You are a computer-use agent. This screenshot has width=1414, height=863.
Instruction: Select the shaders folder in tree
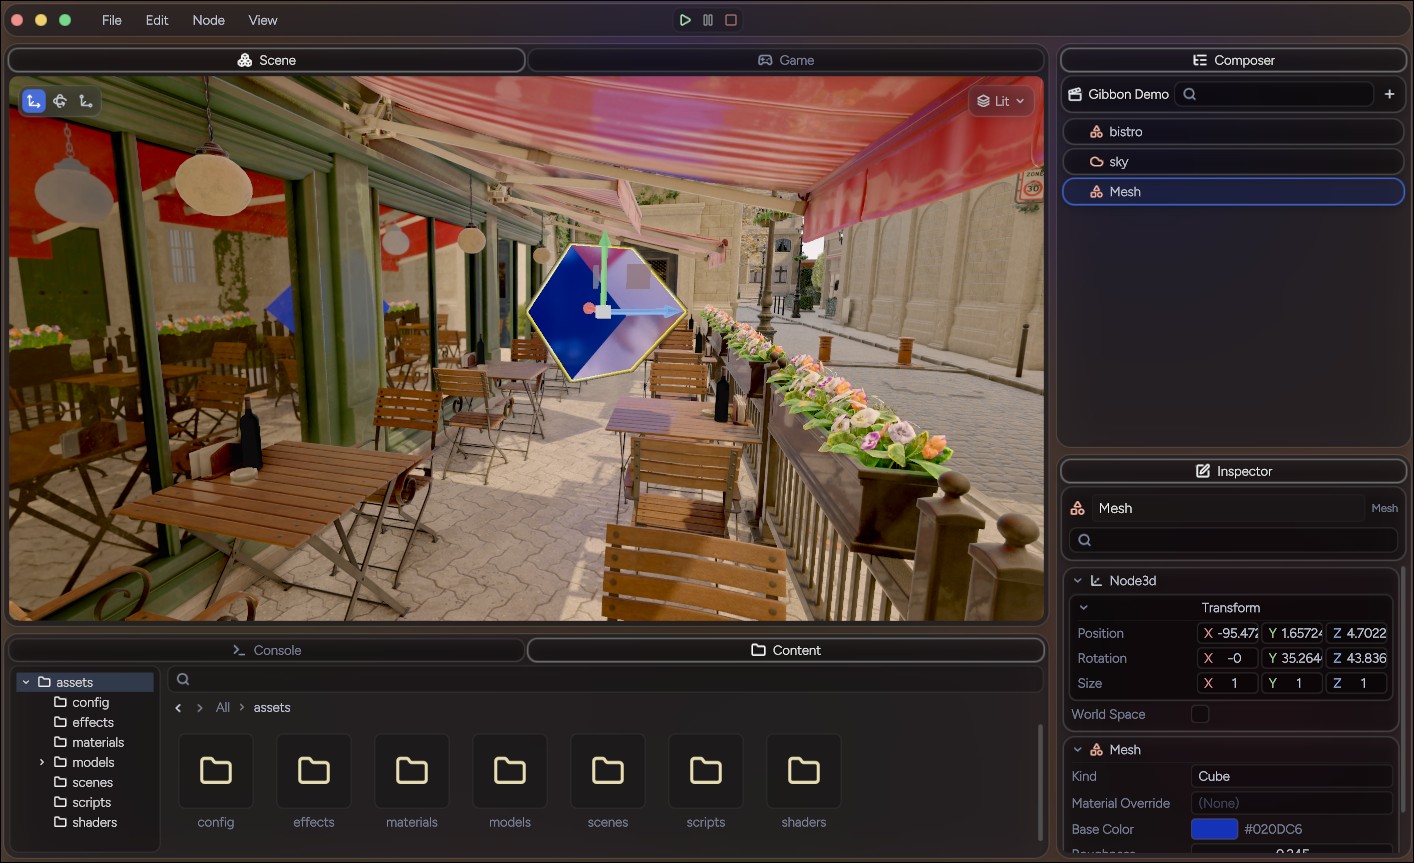pyautogui.click(x=86, y=822)
